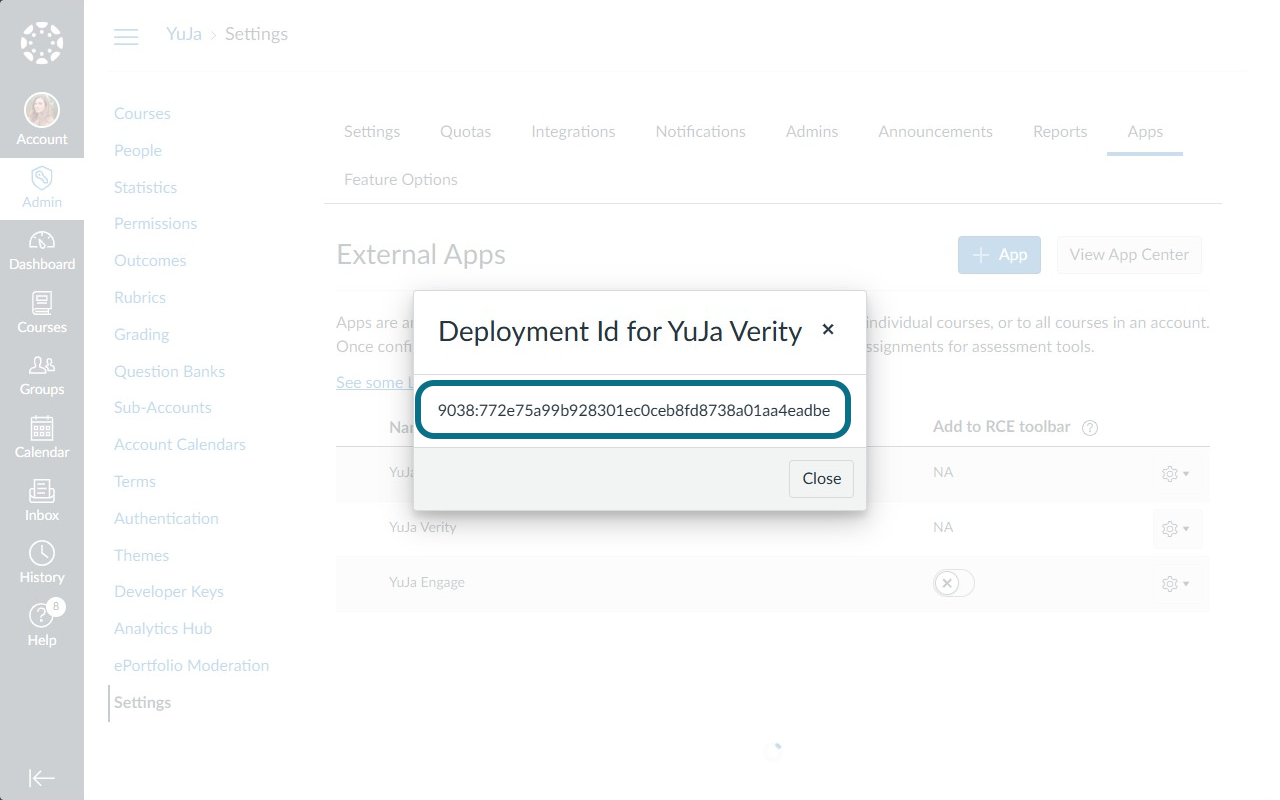The height and width of the screenshot is (800, 1280).
Task: Click the Close button in dialog
Action: [x=821, y=478]
